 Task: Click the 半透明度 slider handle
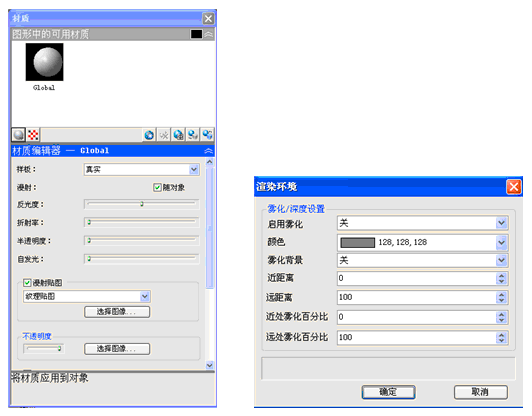(x=89, y=240)
